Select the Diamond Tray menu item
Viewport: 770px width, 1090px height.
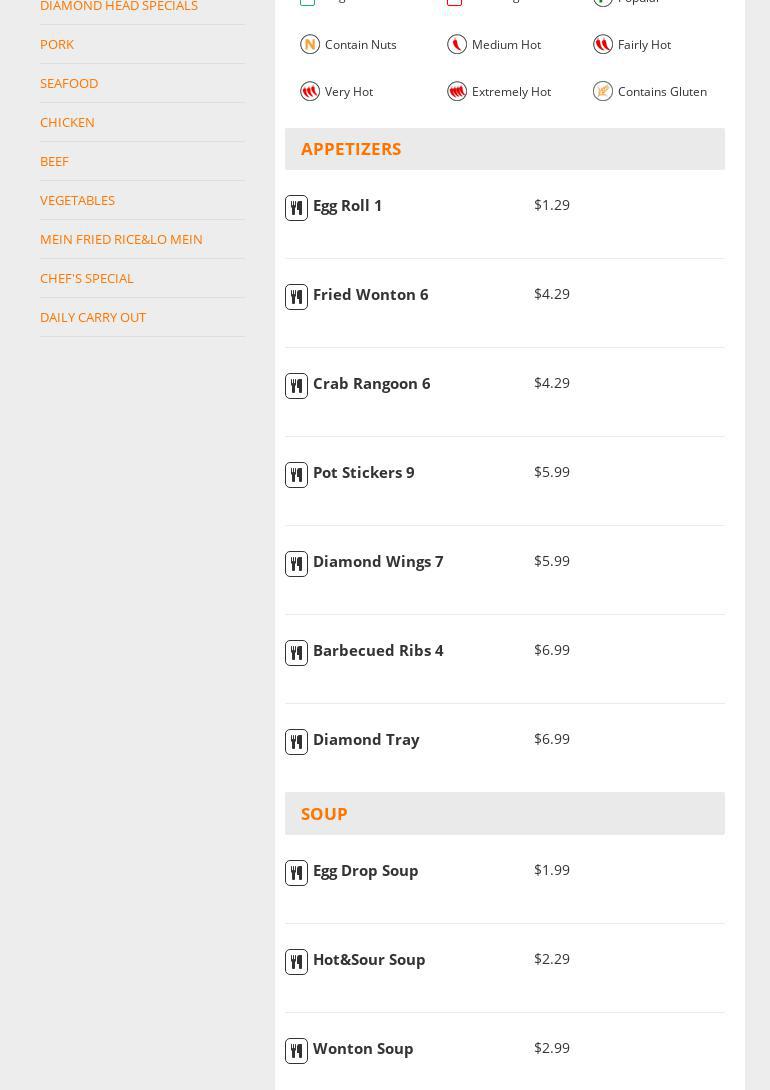[x=366, y=740]
